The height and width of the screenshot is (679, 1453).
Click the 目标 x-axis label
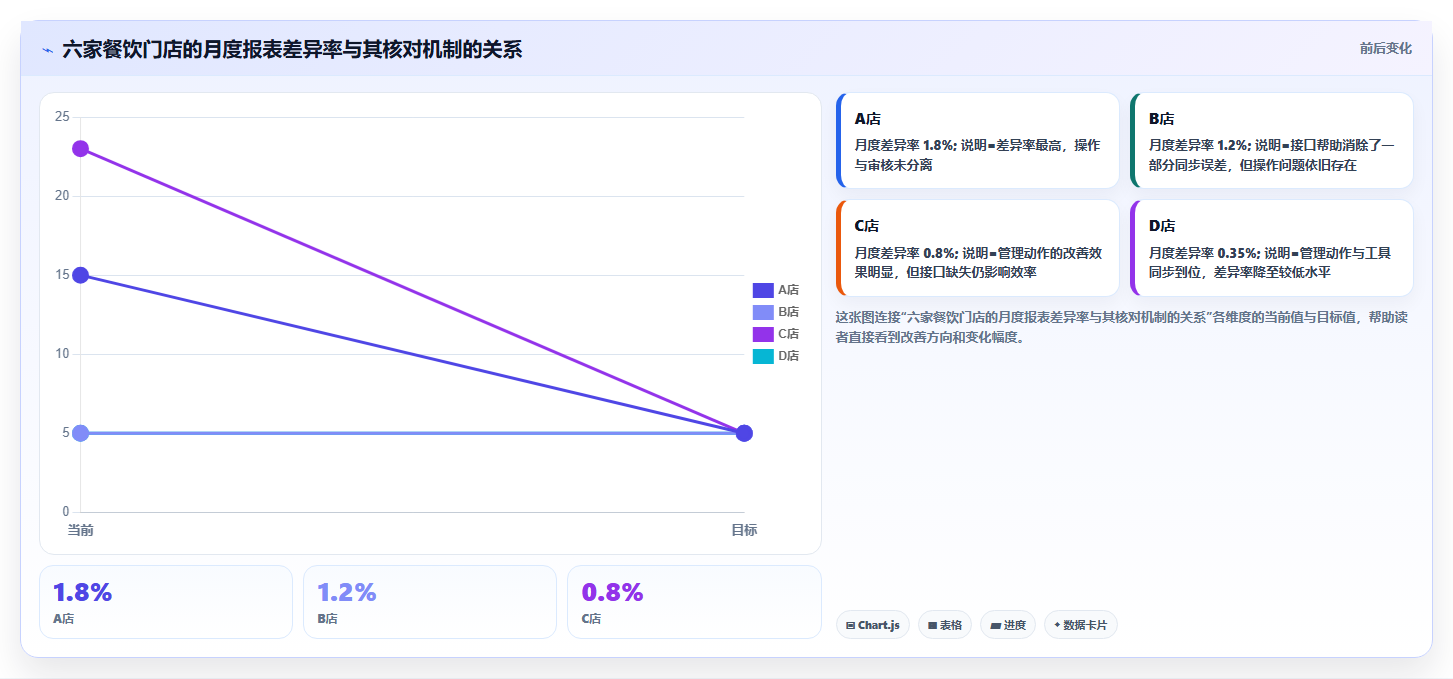coord(744,530)
